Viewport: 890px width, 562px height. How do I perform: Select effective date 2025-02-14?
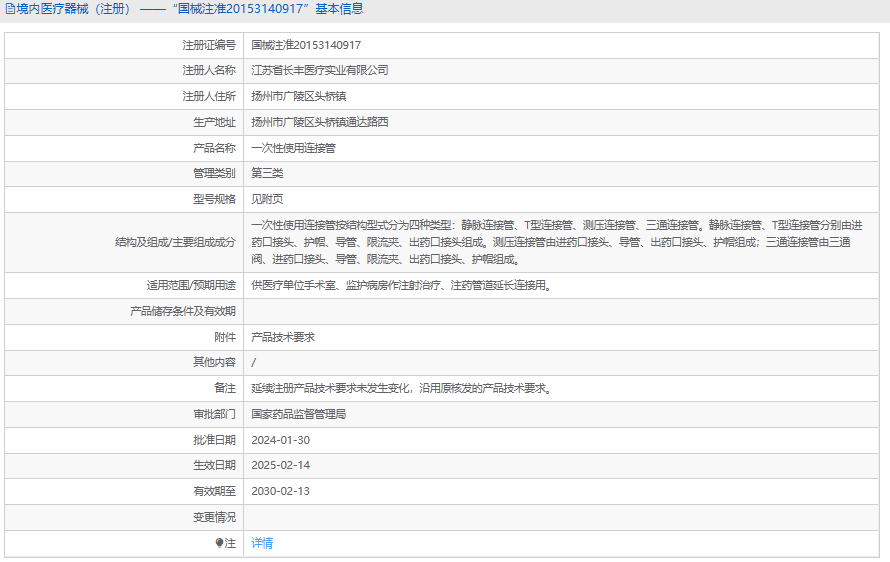click(280, 465)
